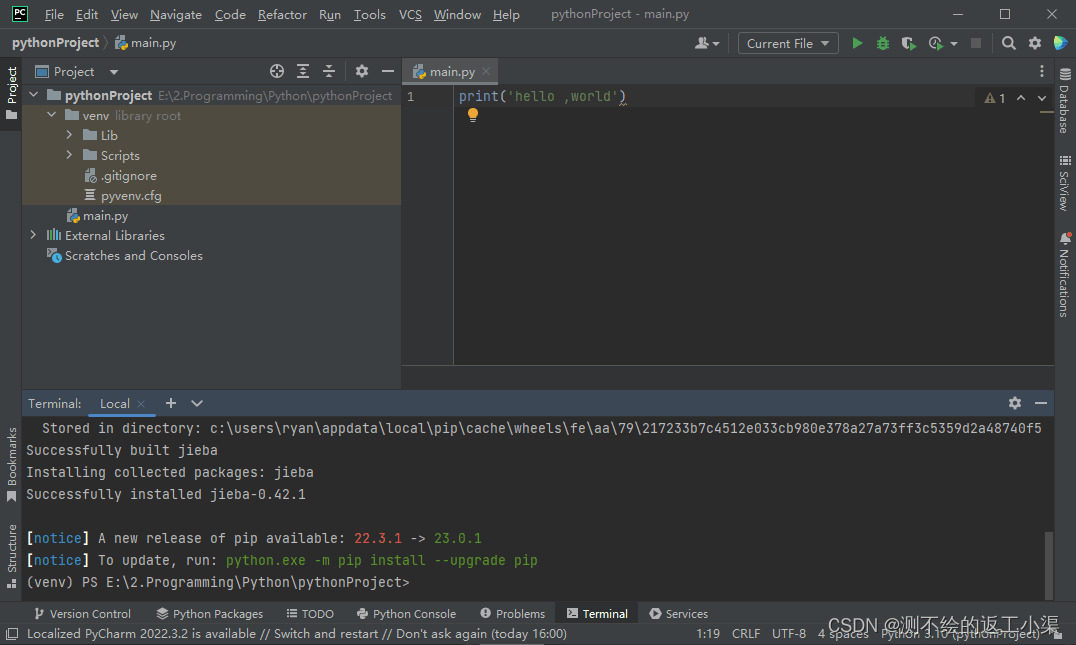
Task: Open the TODO tool window
Action: [x=310, y=613]
